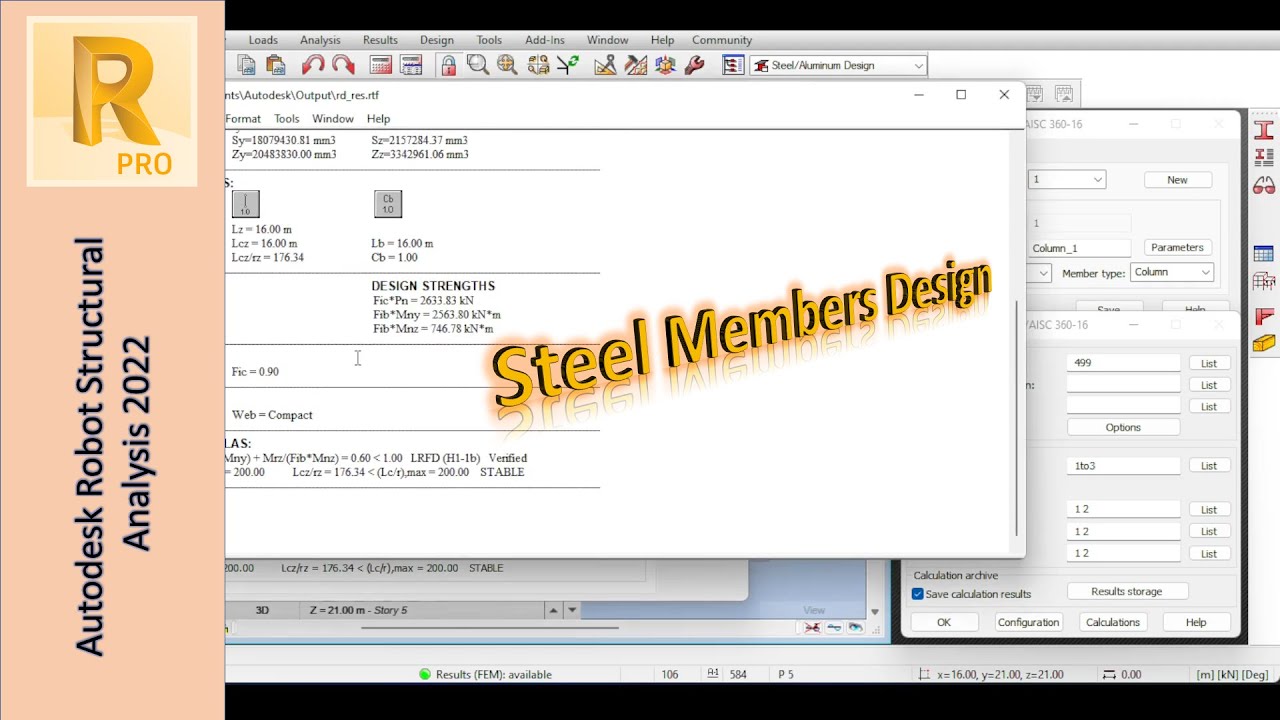Select the yellow 3D bar icon
This screenshot has height=720, width=1280.
[1264, 343]
